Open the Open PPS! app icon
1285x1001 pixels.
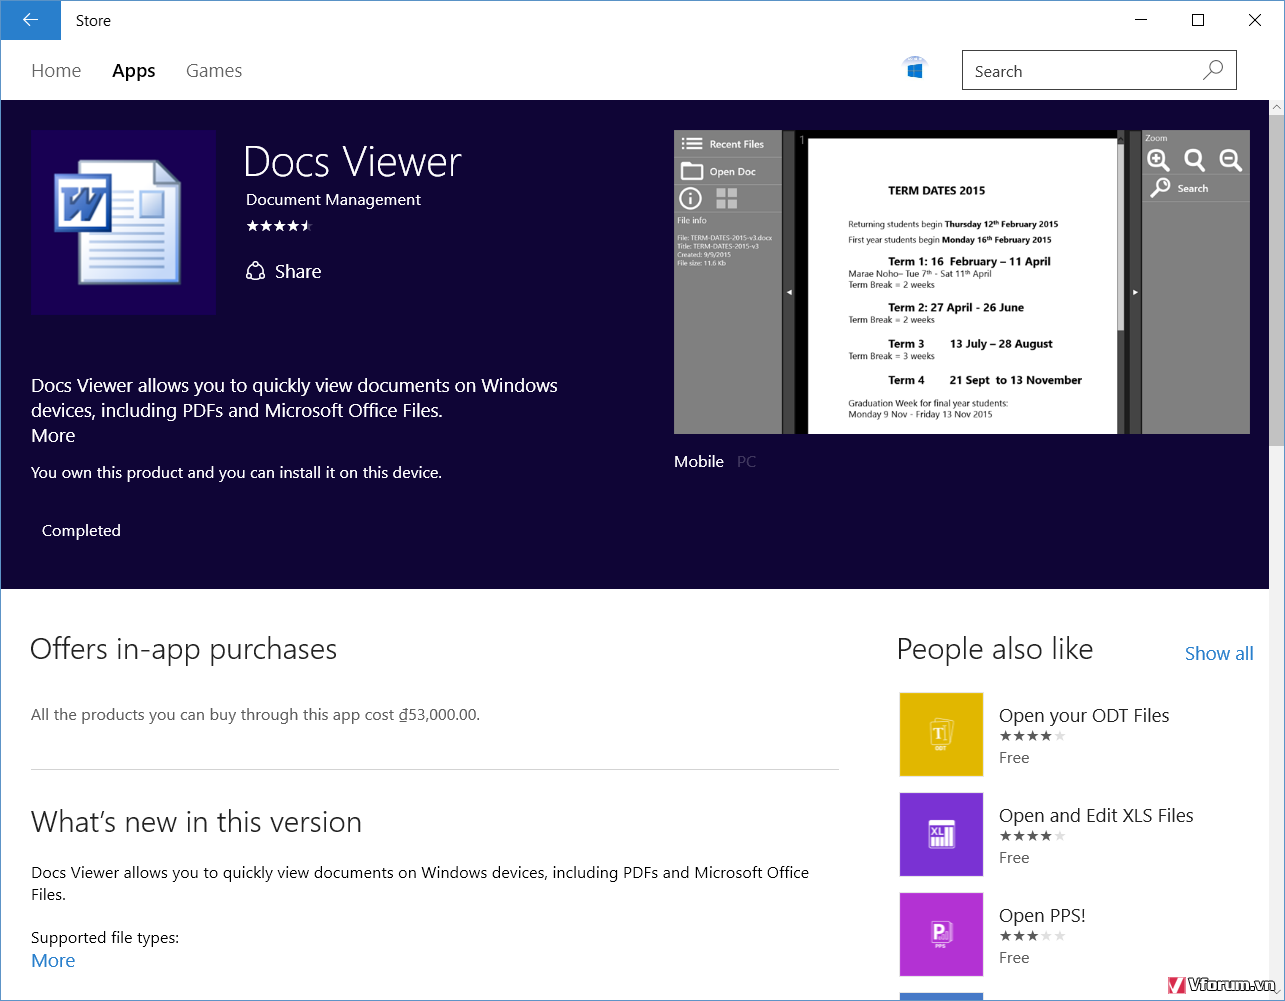(941, 934)
